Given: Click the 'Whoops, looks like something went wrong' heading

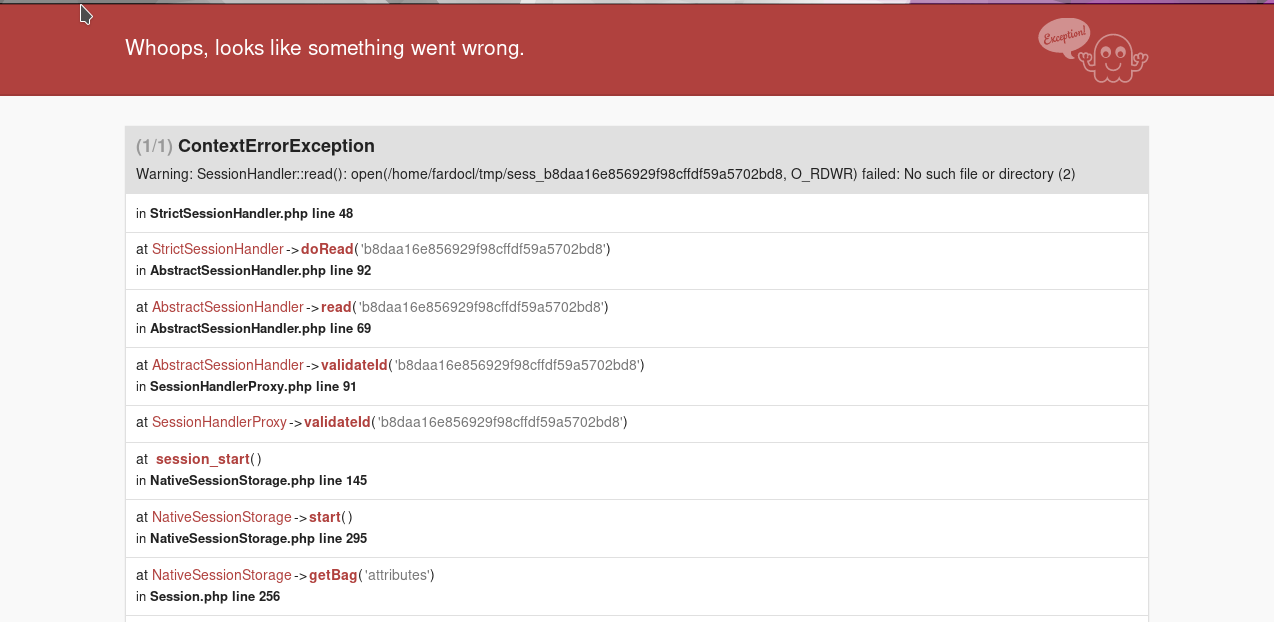Looking at the screenshot, I should [324, 48].
